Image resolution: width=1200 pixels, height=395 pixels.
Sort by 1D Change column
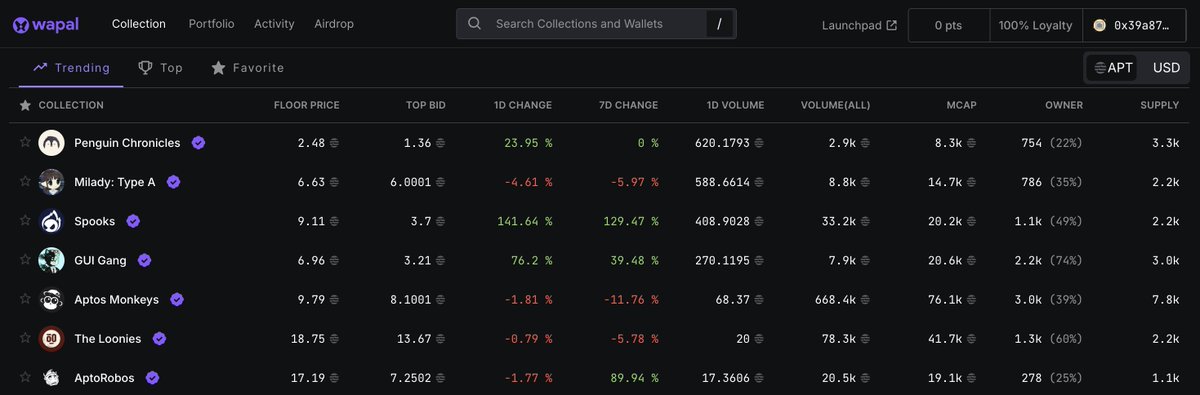523,105
